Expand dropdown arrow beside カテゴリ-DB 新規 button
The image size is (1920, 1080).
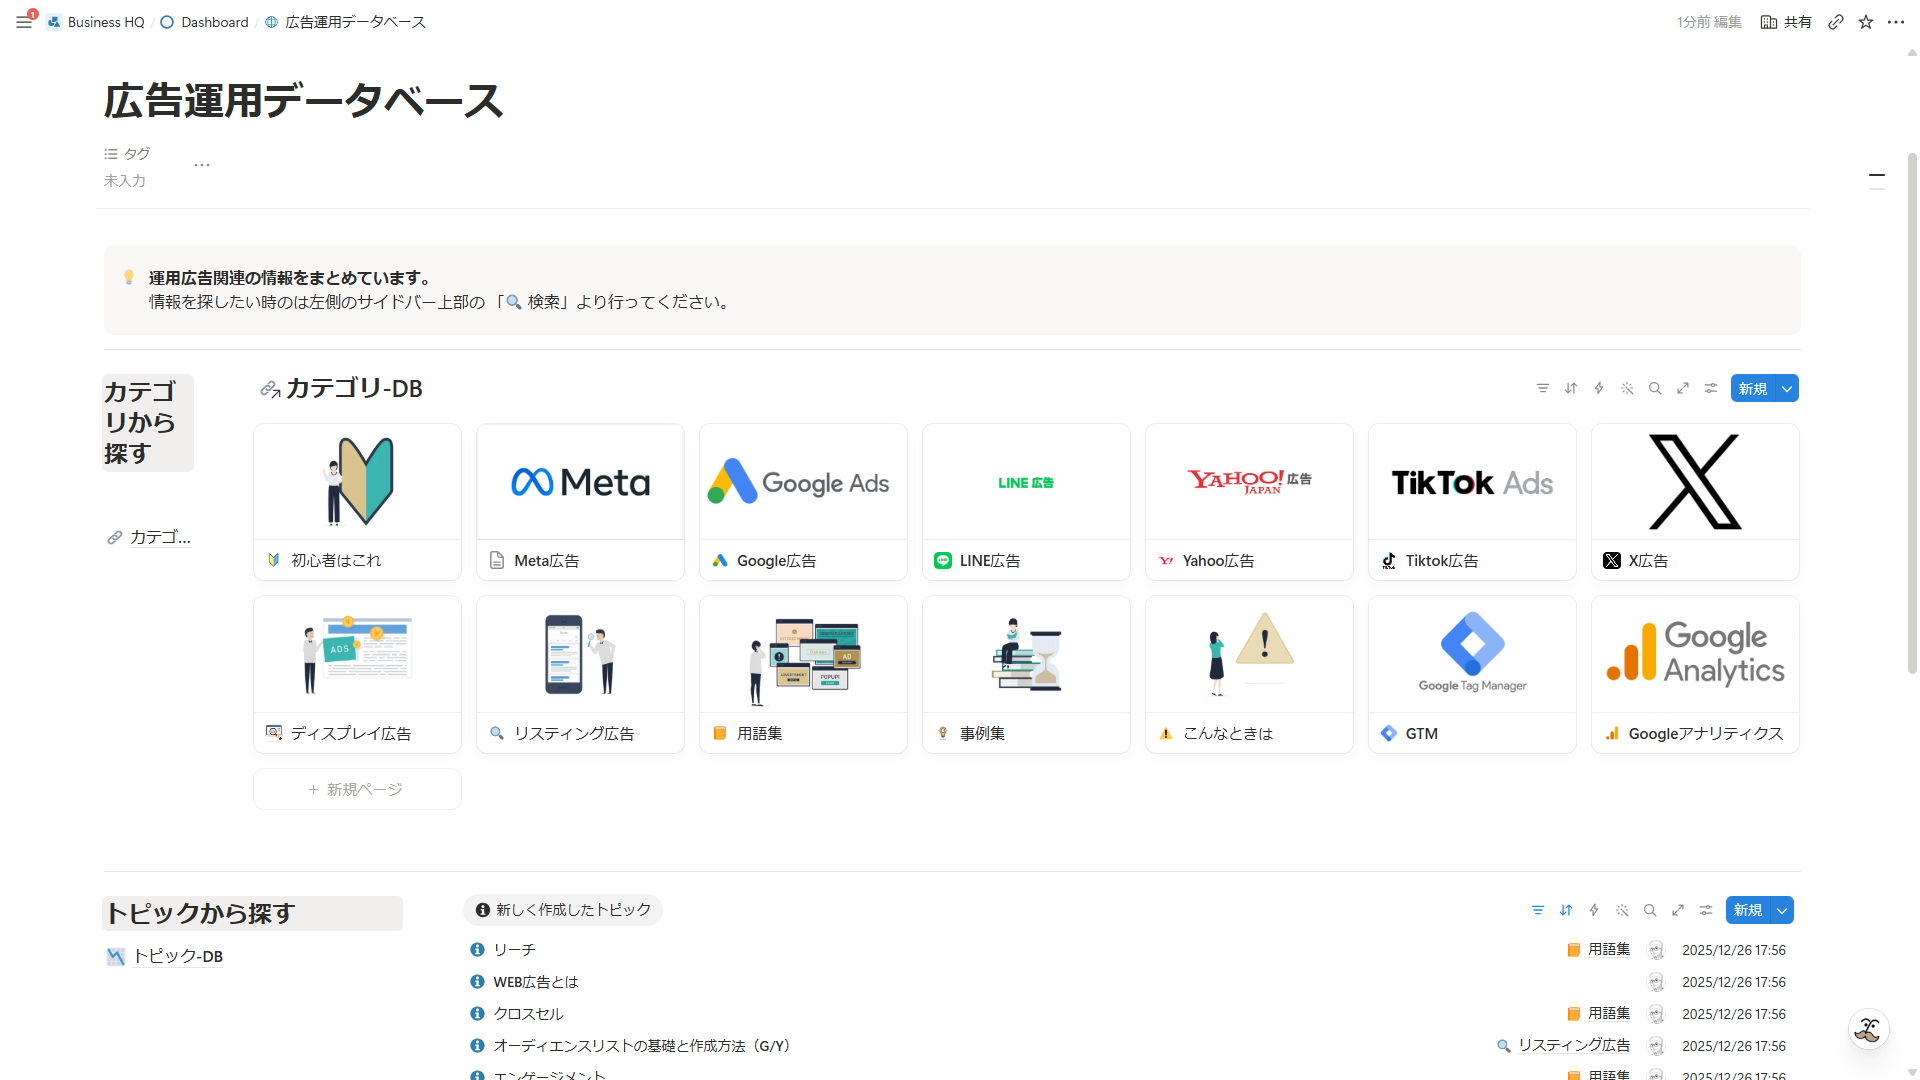[1787, 388]
